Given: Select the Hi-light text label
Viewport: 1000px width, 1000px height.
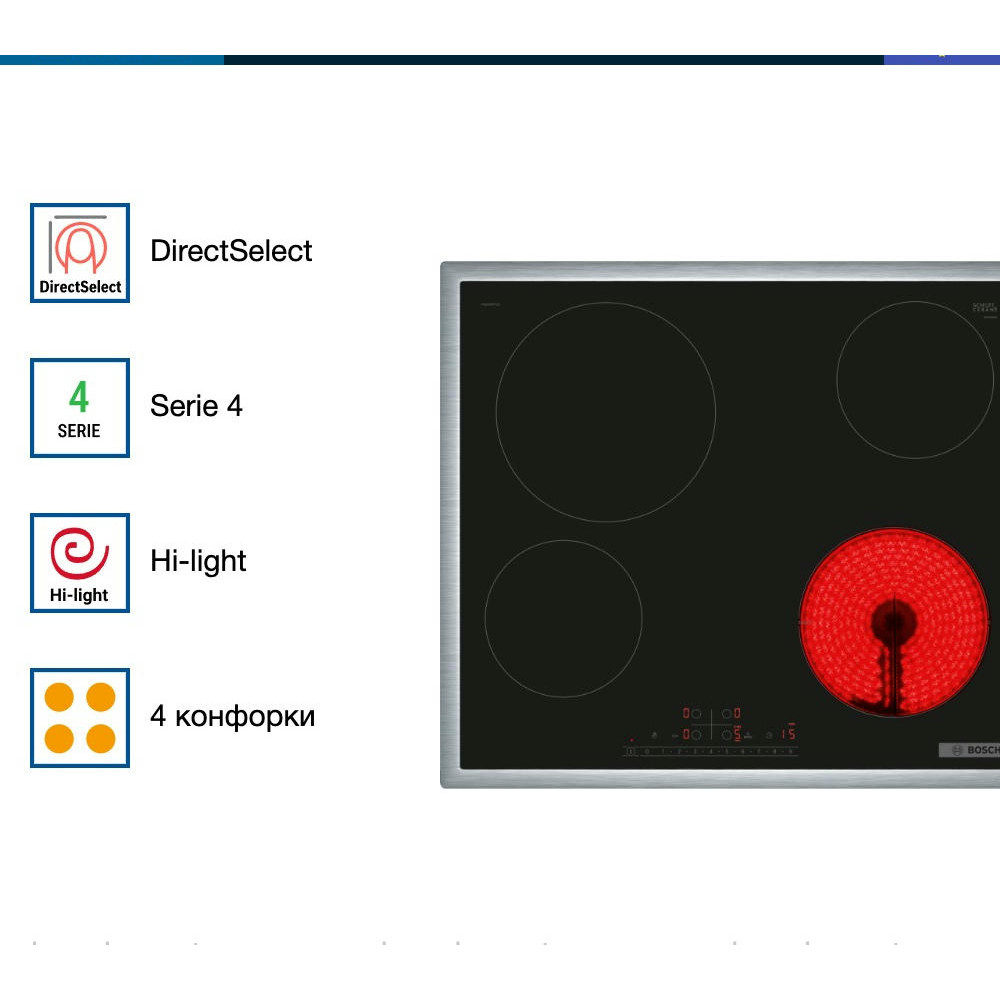Looking at the screenshot, I should pos(198,561).
